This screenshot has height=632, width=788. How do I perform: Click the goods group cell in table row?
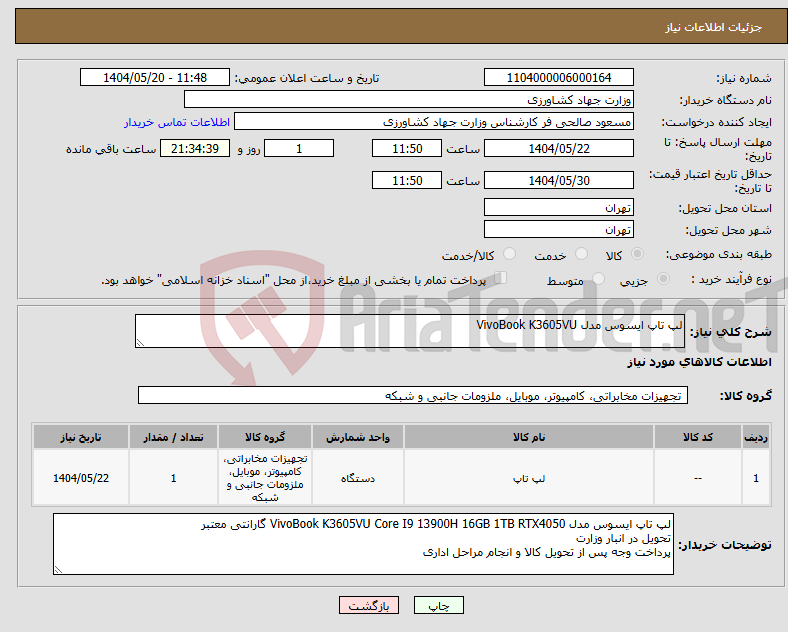coord(265,478)
